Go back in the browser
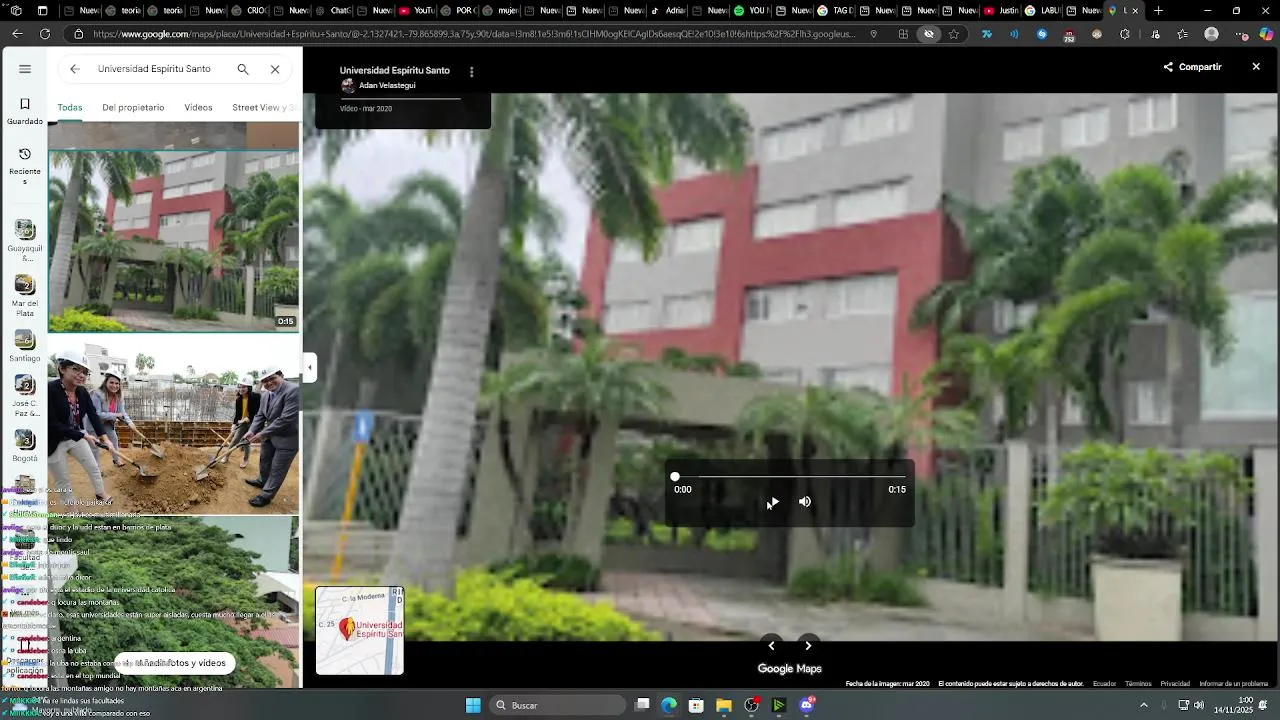 17,34
